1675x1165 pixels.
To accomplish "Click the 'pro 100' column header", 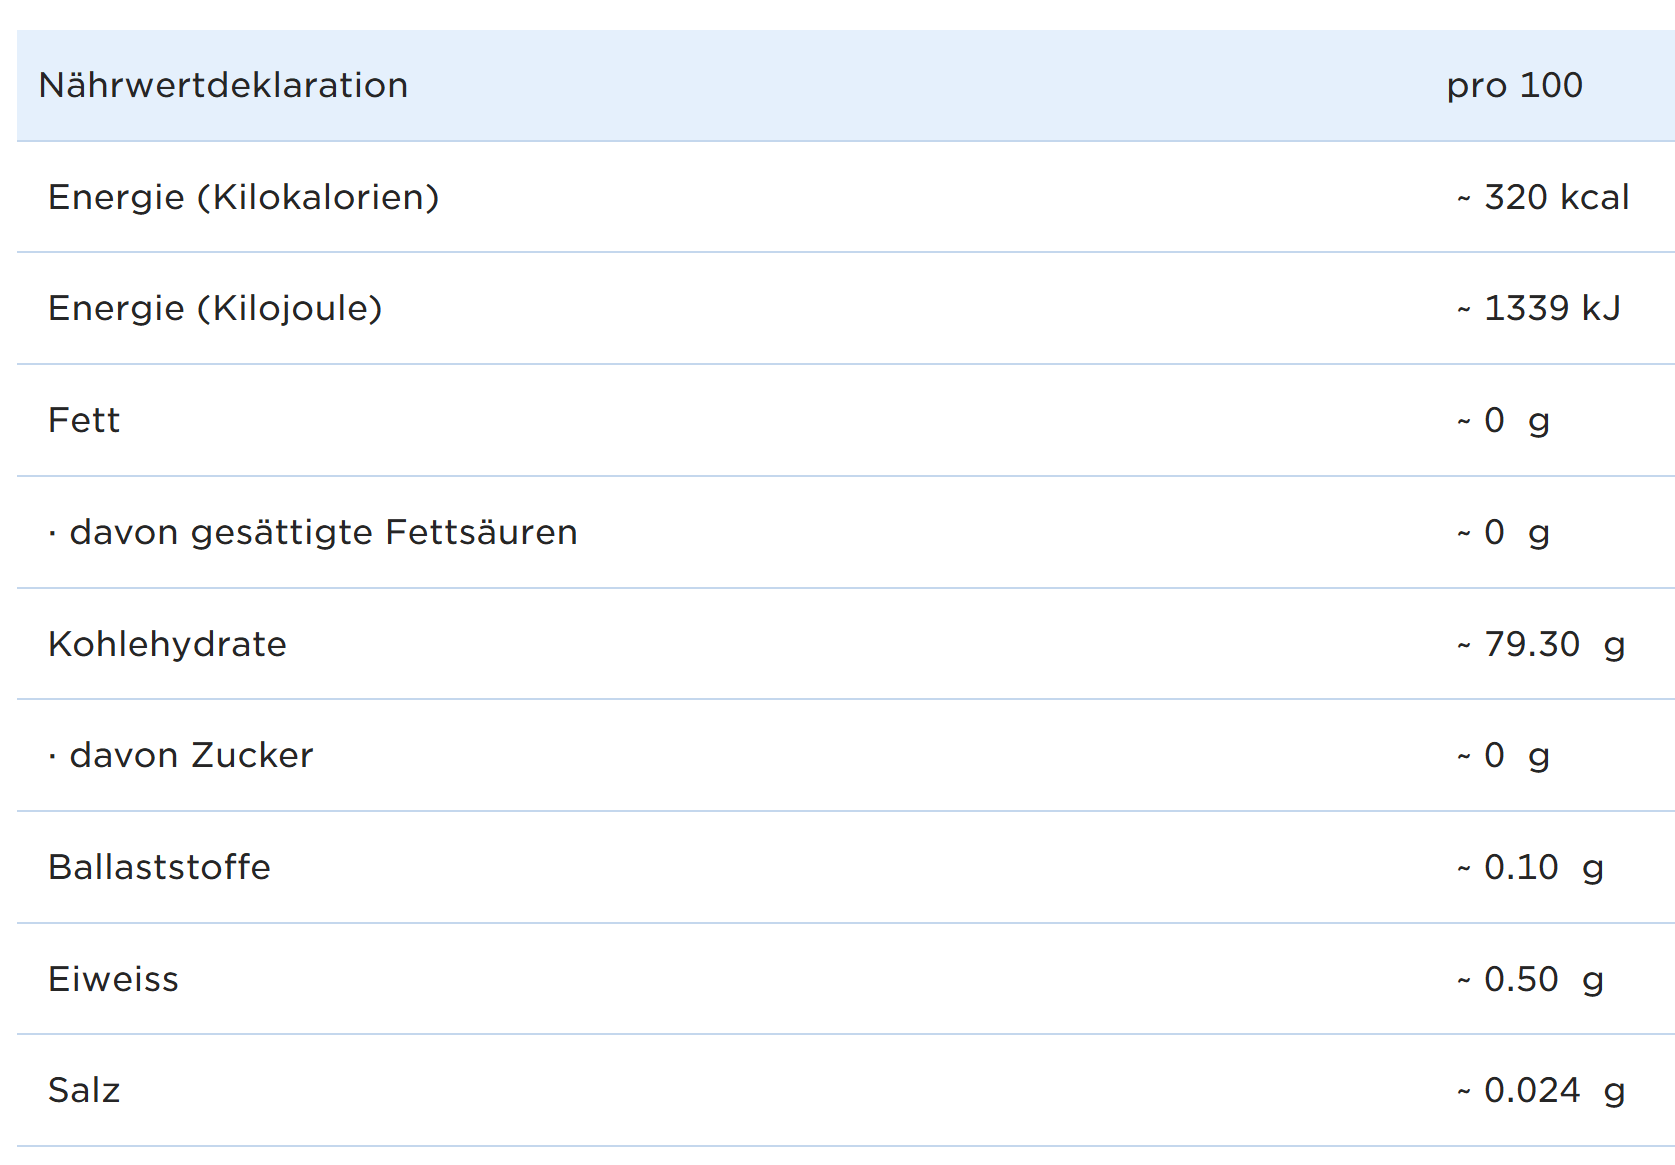I will click(1514, 86).
